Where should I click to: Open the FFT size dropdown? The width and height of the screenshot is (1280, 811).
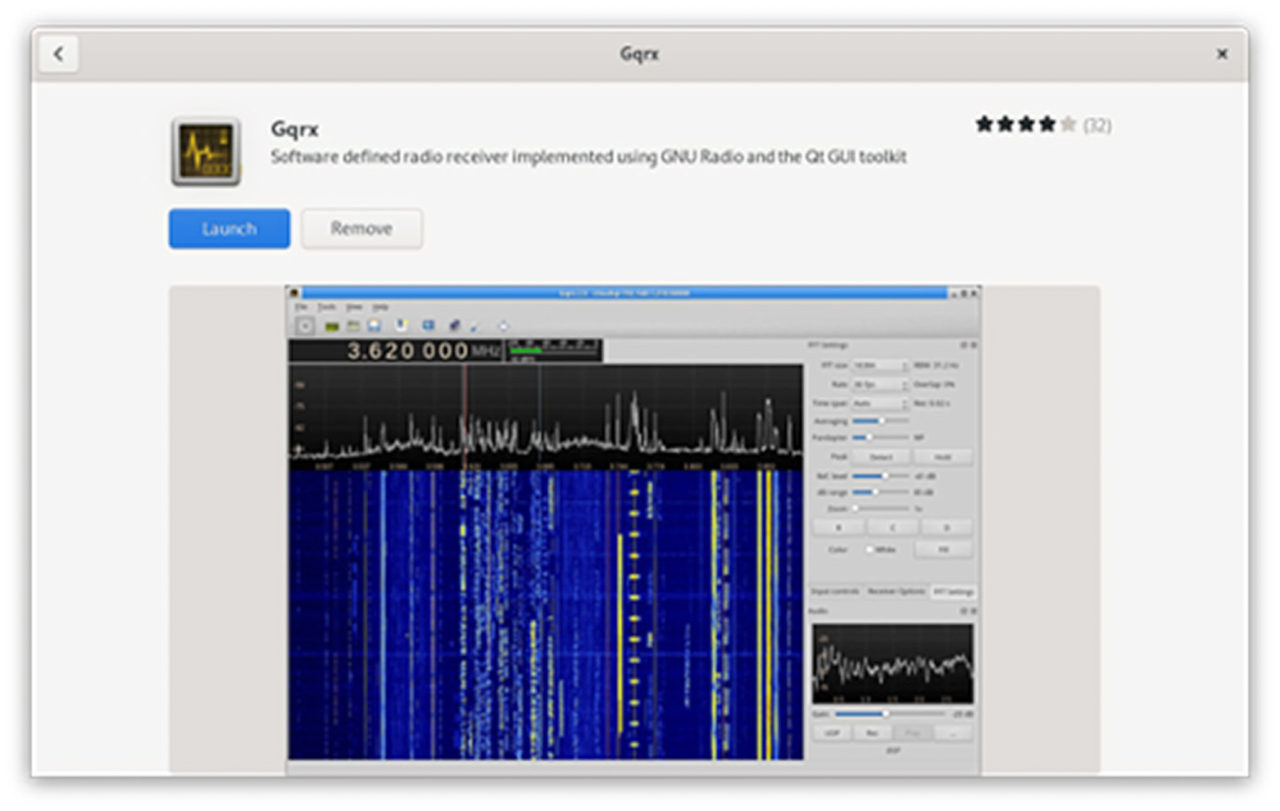point(879,365)
